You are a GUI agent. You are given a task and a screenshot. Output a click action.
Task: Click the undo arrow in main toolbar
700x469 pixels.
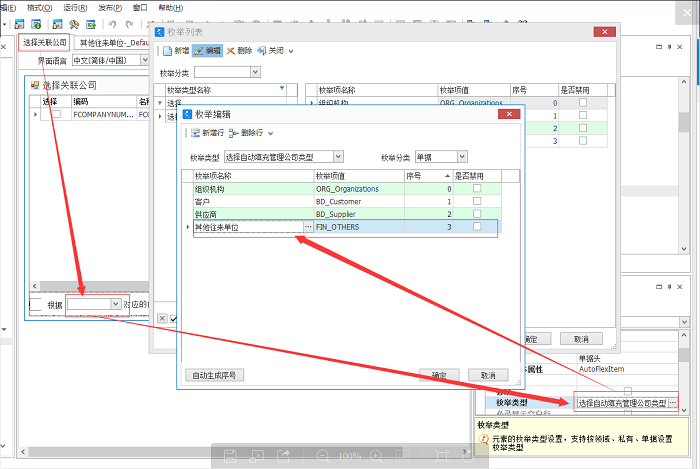click(x=113, y=23)
